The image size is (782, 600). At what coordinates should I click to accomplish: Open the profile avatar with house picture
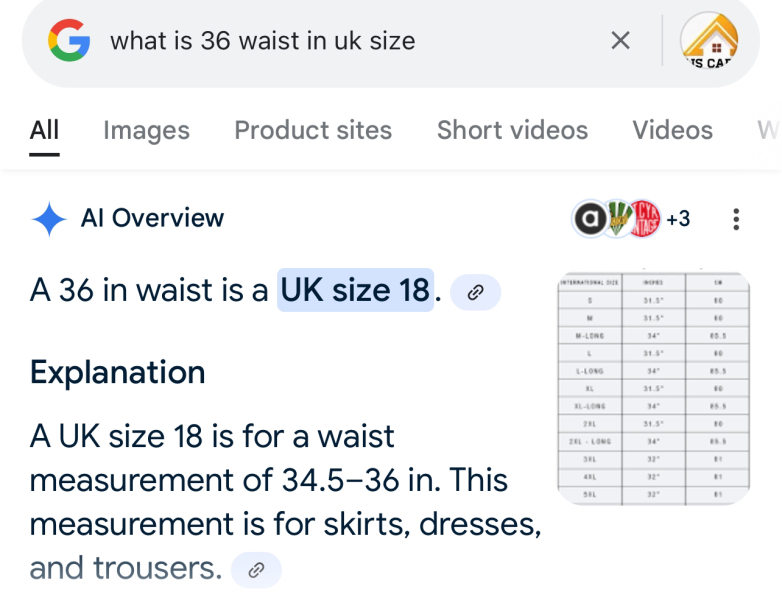[x=709, y=41]
